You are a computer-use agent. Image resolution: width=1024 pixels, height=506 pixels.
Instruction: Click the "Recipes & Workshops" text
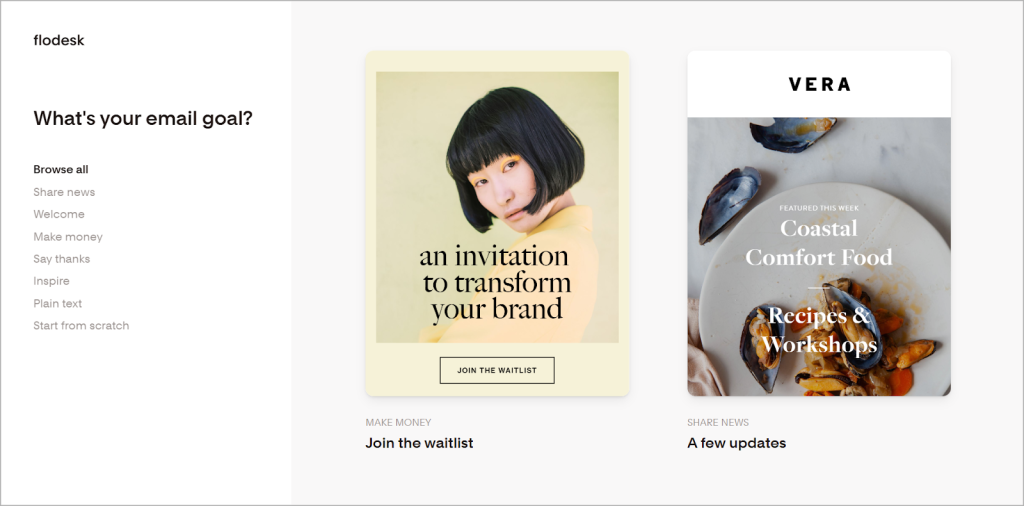[x=819, y=331]
